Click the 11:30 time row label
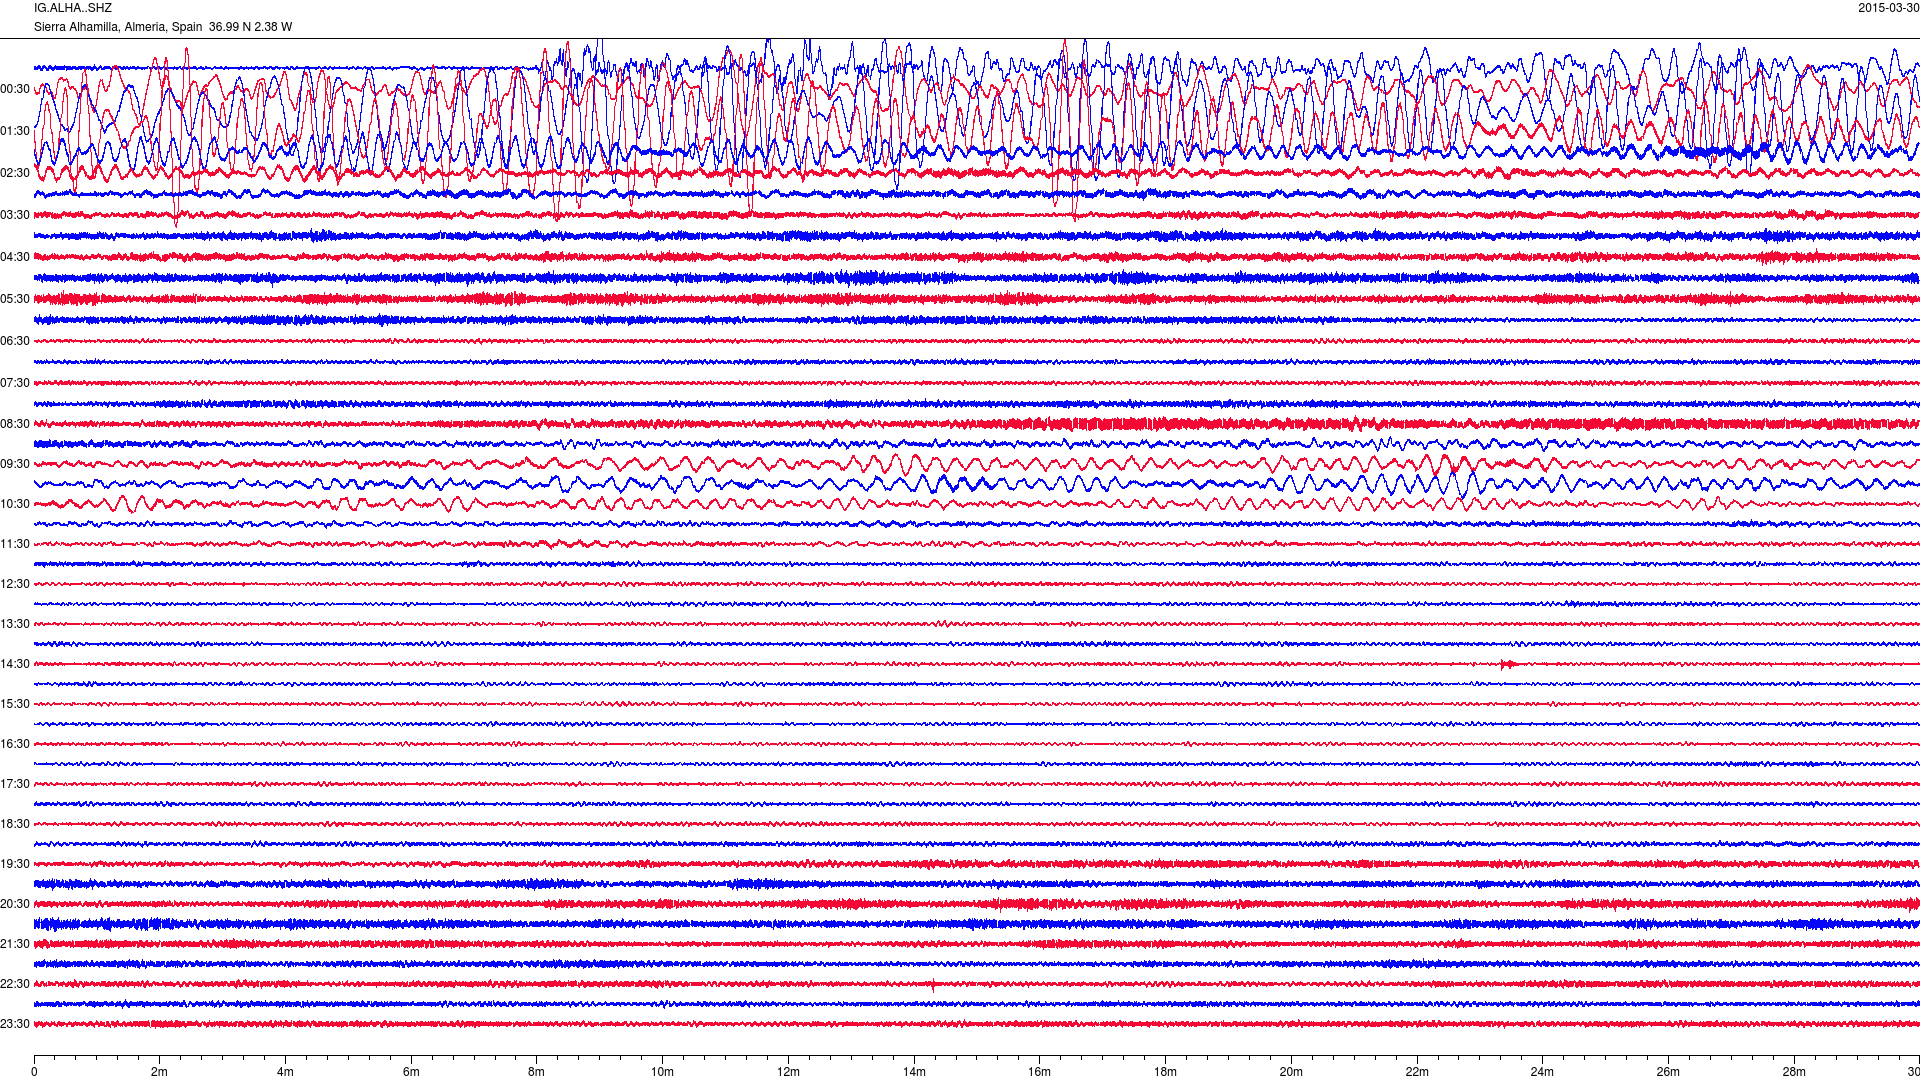The width and height of the screenshot is (1920, 1080). click(x=15, y=544)
